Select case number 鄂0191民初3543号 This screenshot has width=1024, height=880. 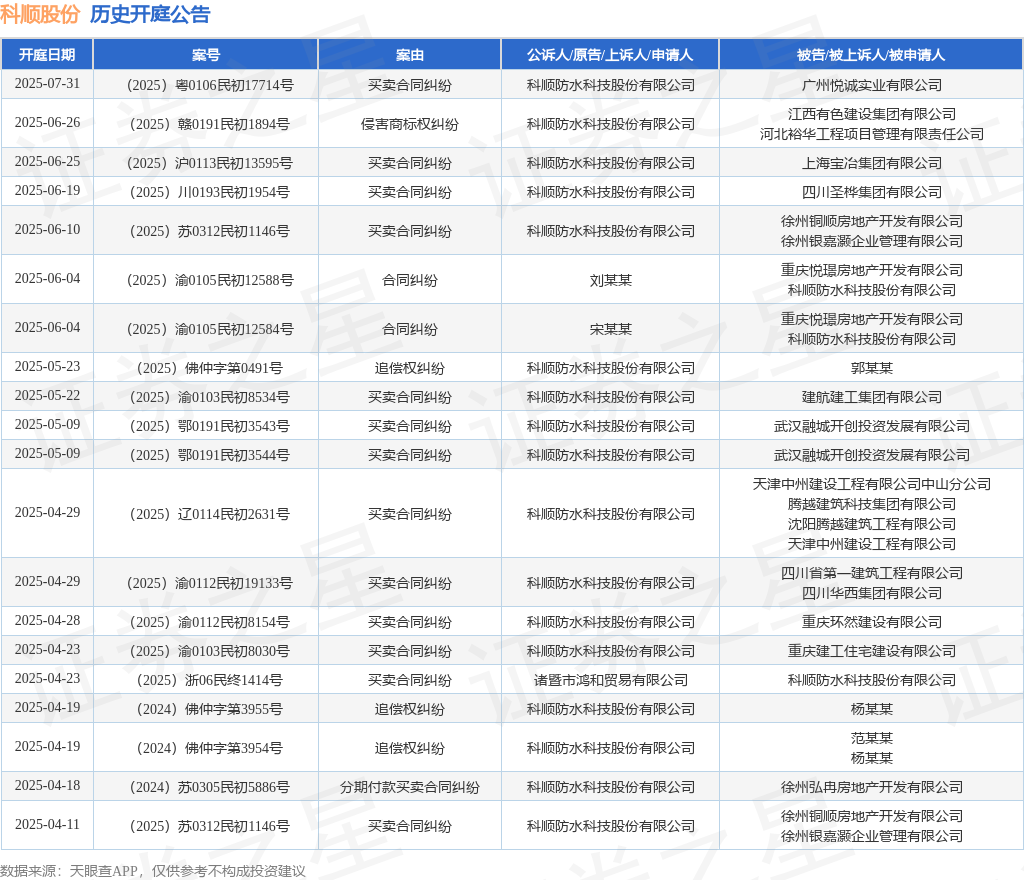[210, 426]
